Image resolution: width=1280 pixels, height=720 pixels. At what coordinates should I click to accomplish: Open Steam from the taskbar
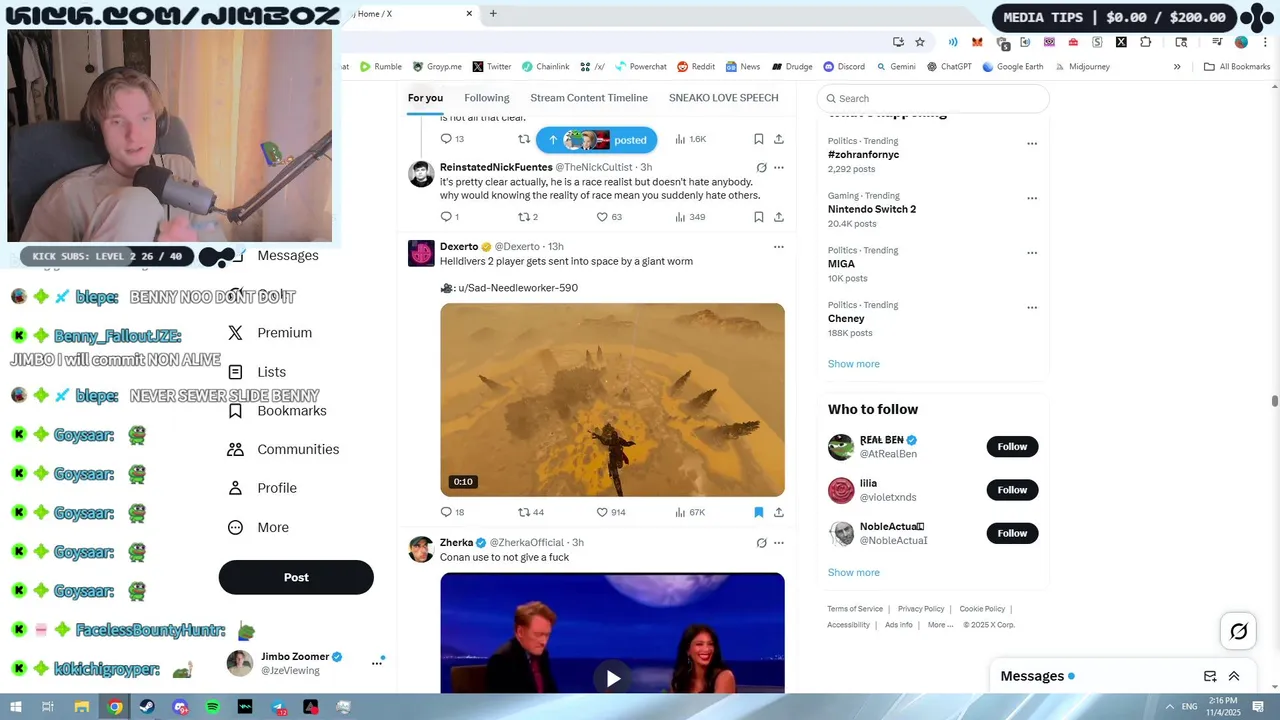pyautogui.click(x=147, y=707)
